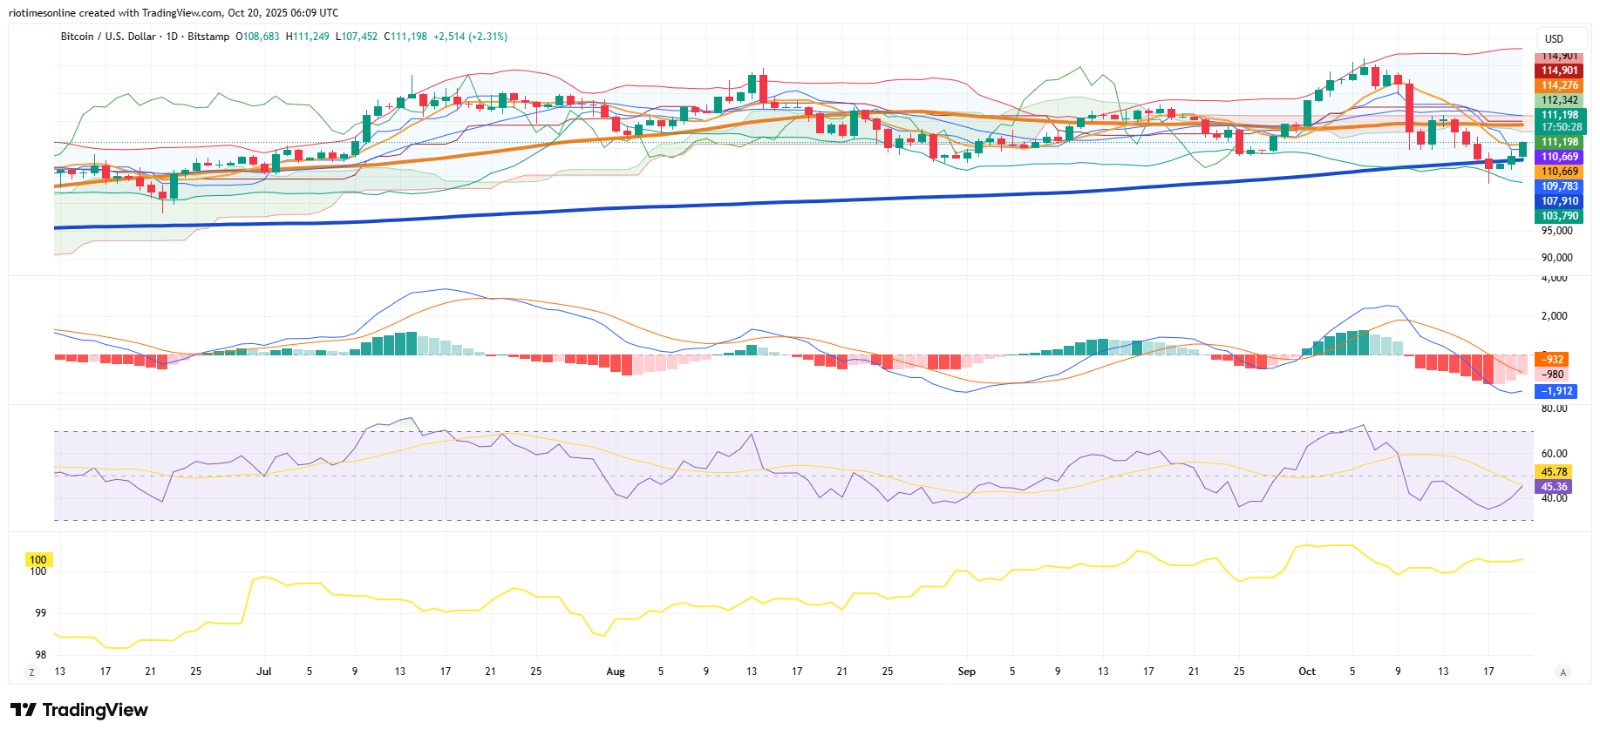
Task: Click the TradingView logo
Action: (79, 710)
